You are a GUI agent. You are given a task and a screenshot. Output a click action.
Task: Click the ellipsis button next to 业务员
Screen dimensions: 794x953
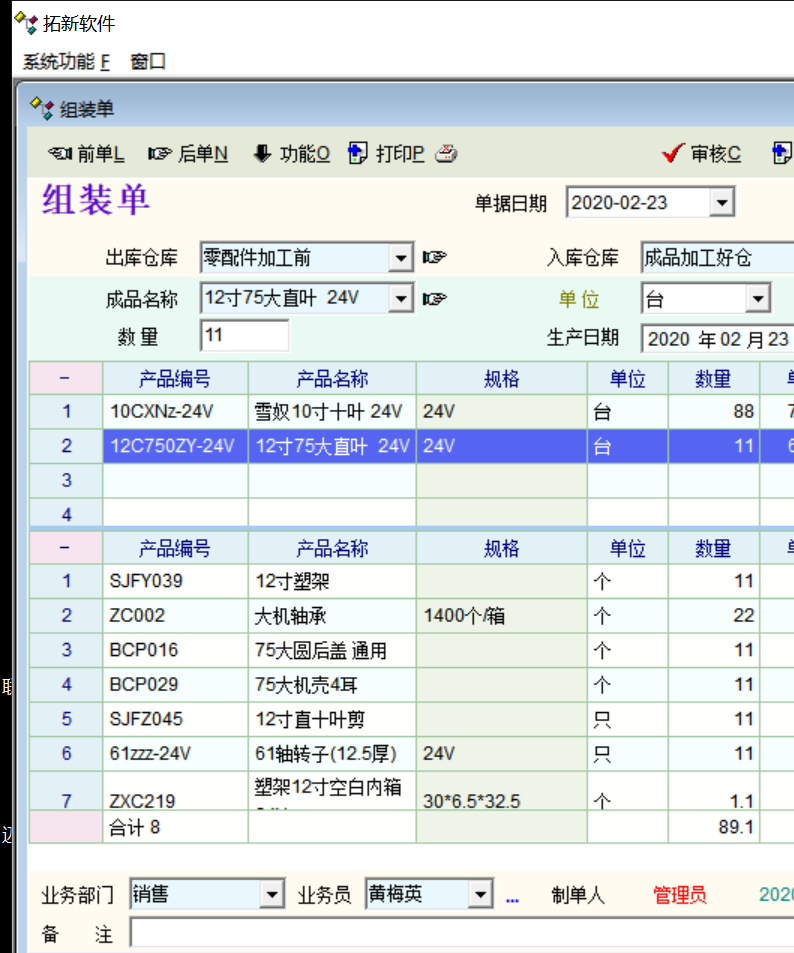513,896
